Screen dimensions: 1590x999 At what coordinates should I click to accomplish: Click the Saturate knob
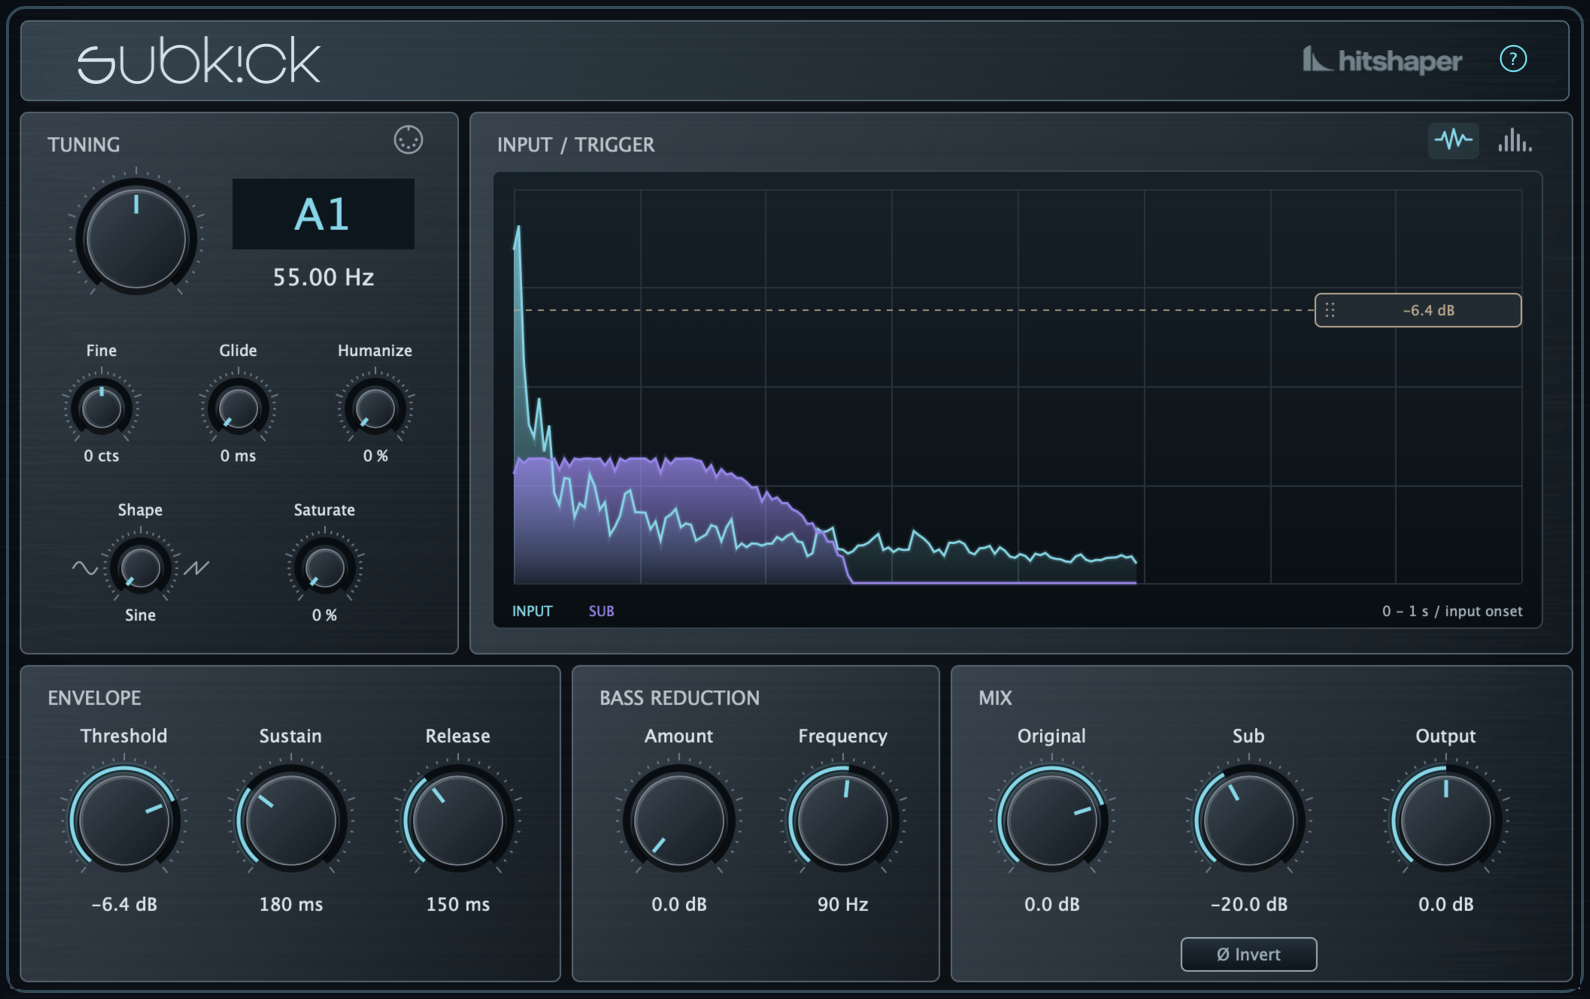click(x=324, y=568)
